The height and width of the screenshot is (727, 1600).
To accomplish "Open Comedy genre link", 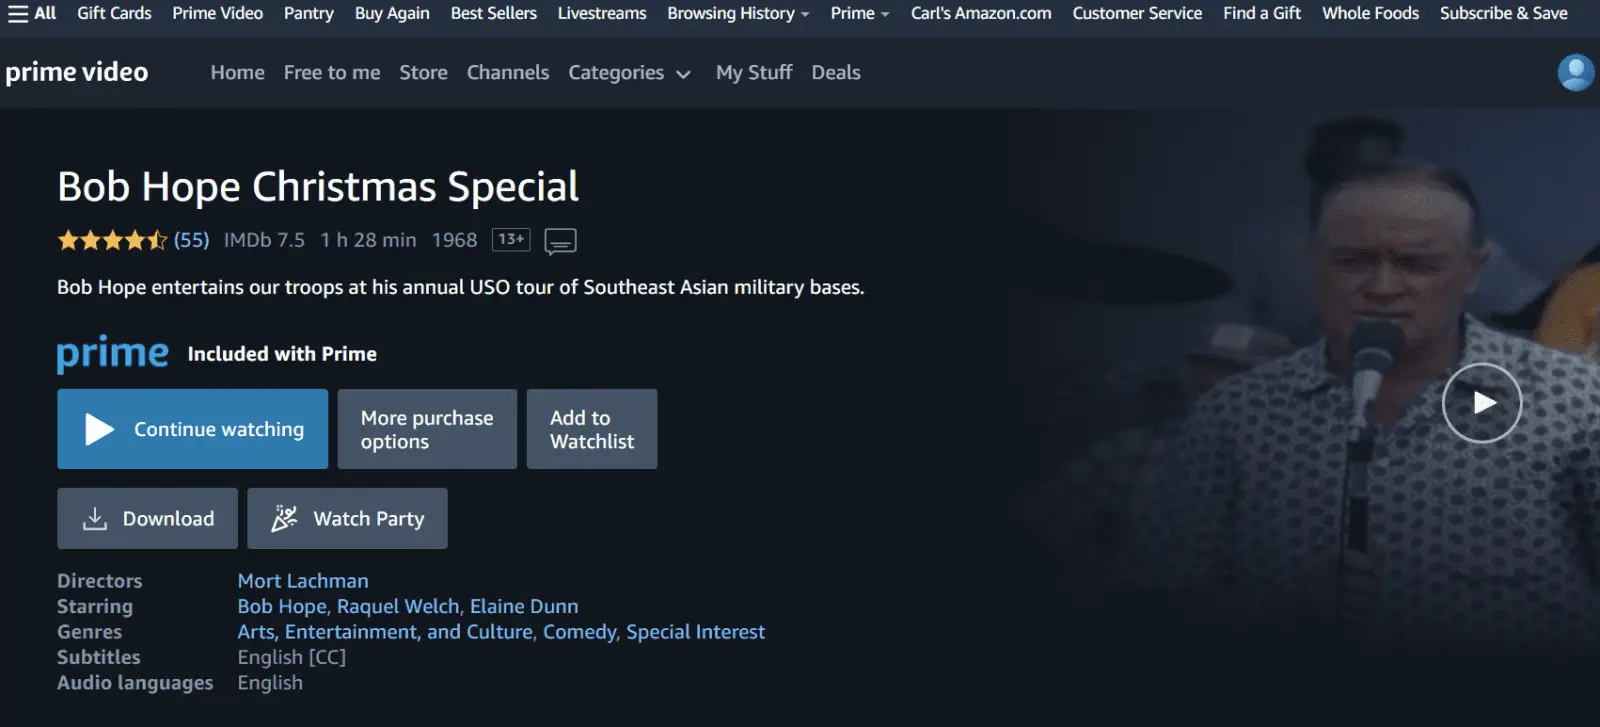I will pos(580,632).
